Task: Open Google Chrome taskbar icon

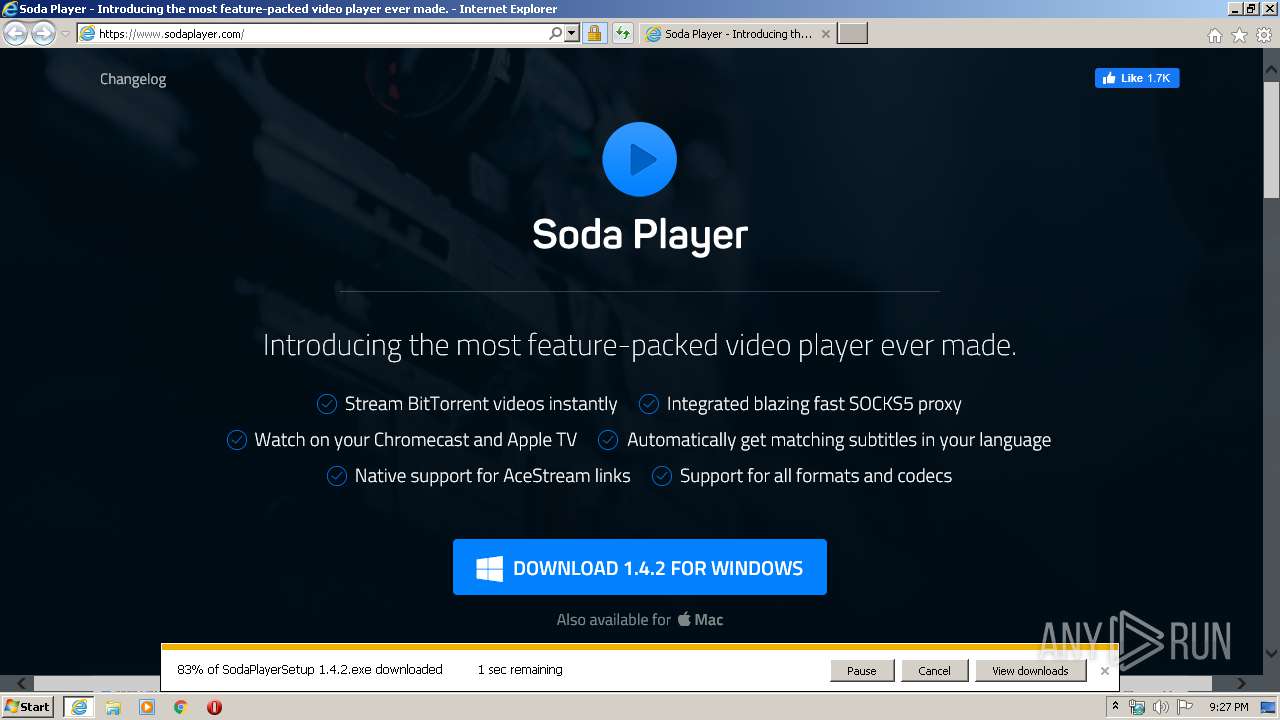Action: click(181, 707)
